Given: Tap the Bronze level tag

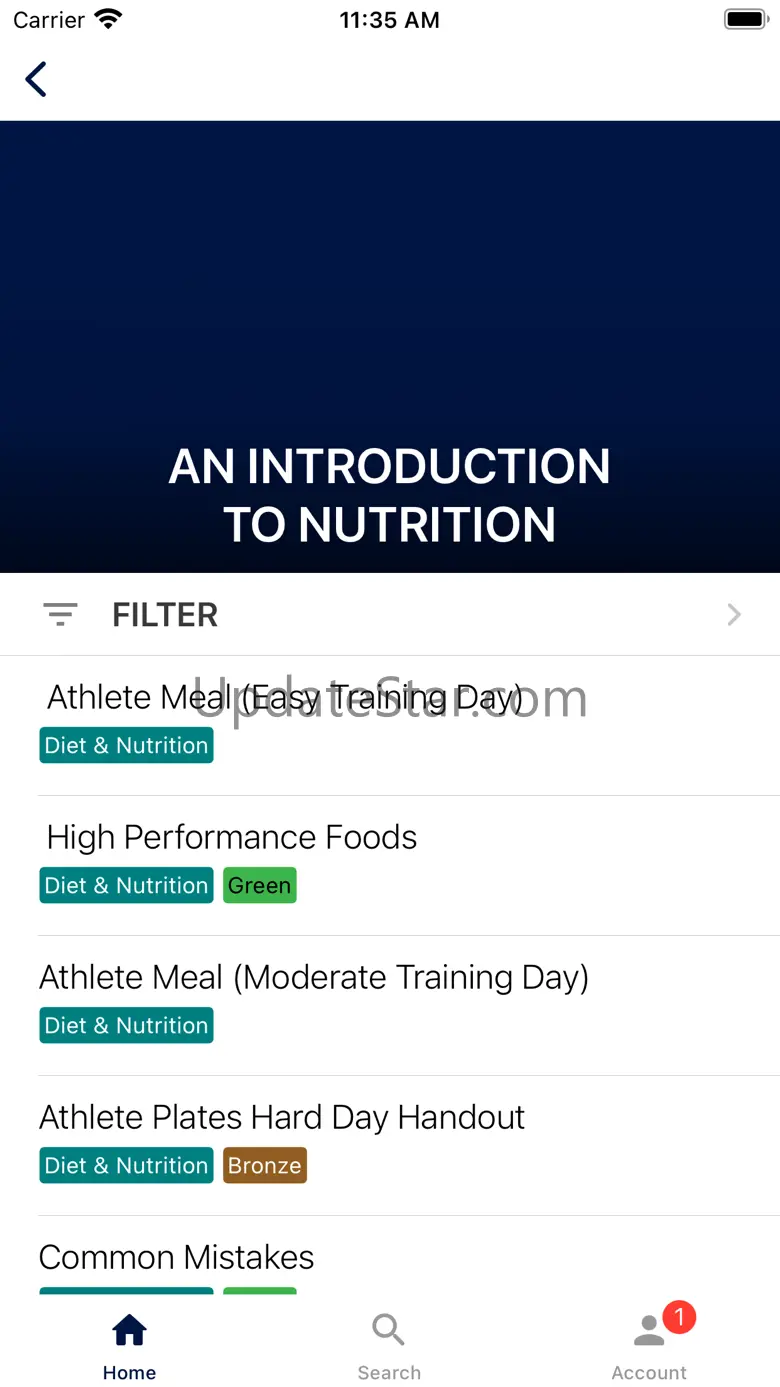Looking at the screenshot, I should click(x=265, y=1165).
